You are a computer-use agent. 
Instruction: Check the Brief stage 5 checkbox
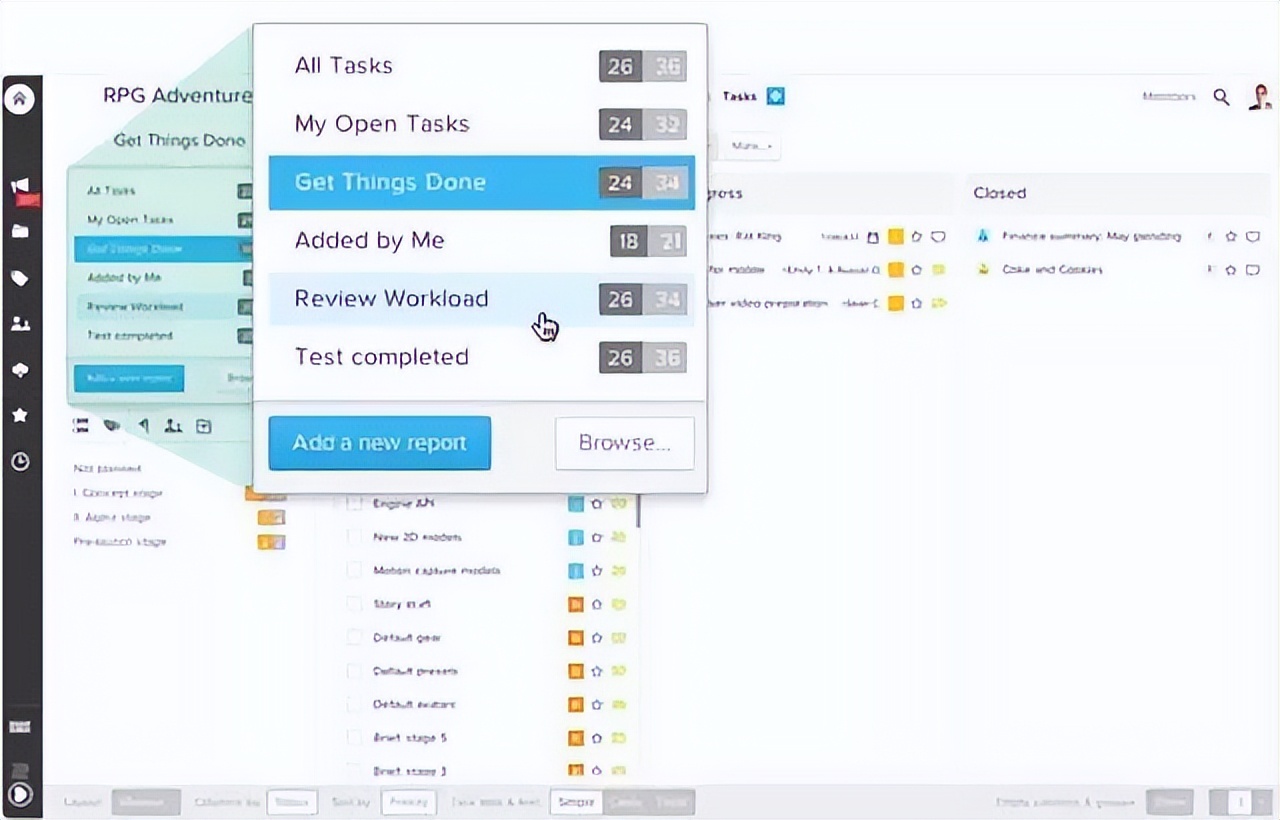354,737
